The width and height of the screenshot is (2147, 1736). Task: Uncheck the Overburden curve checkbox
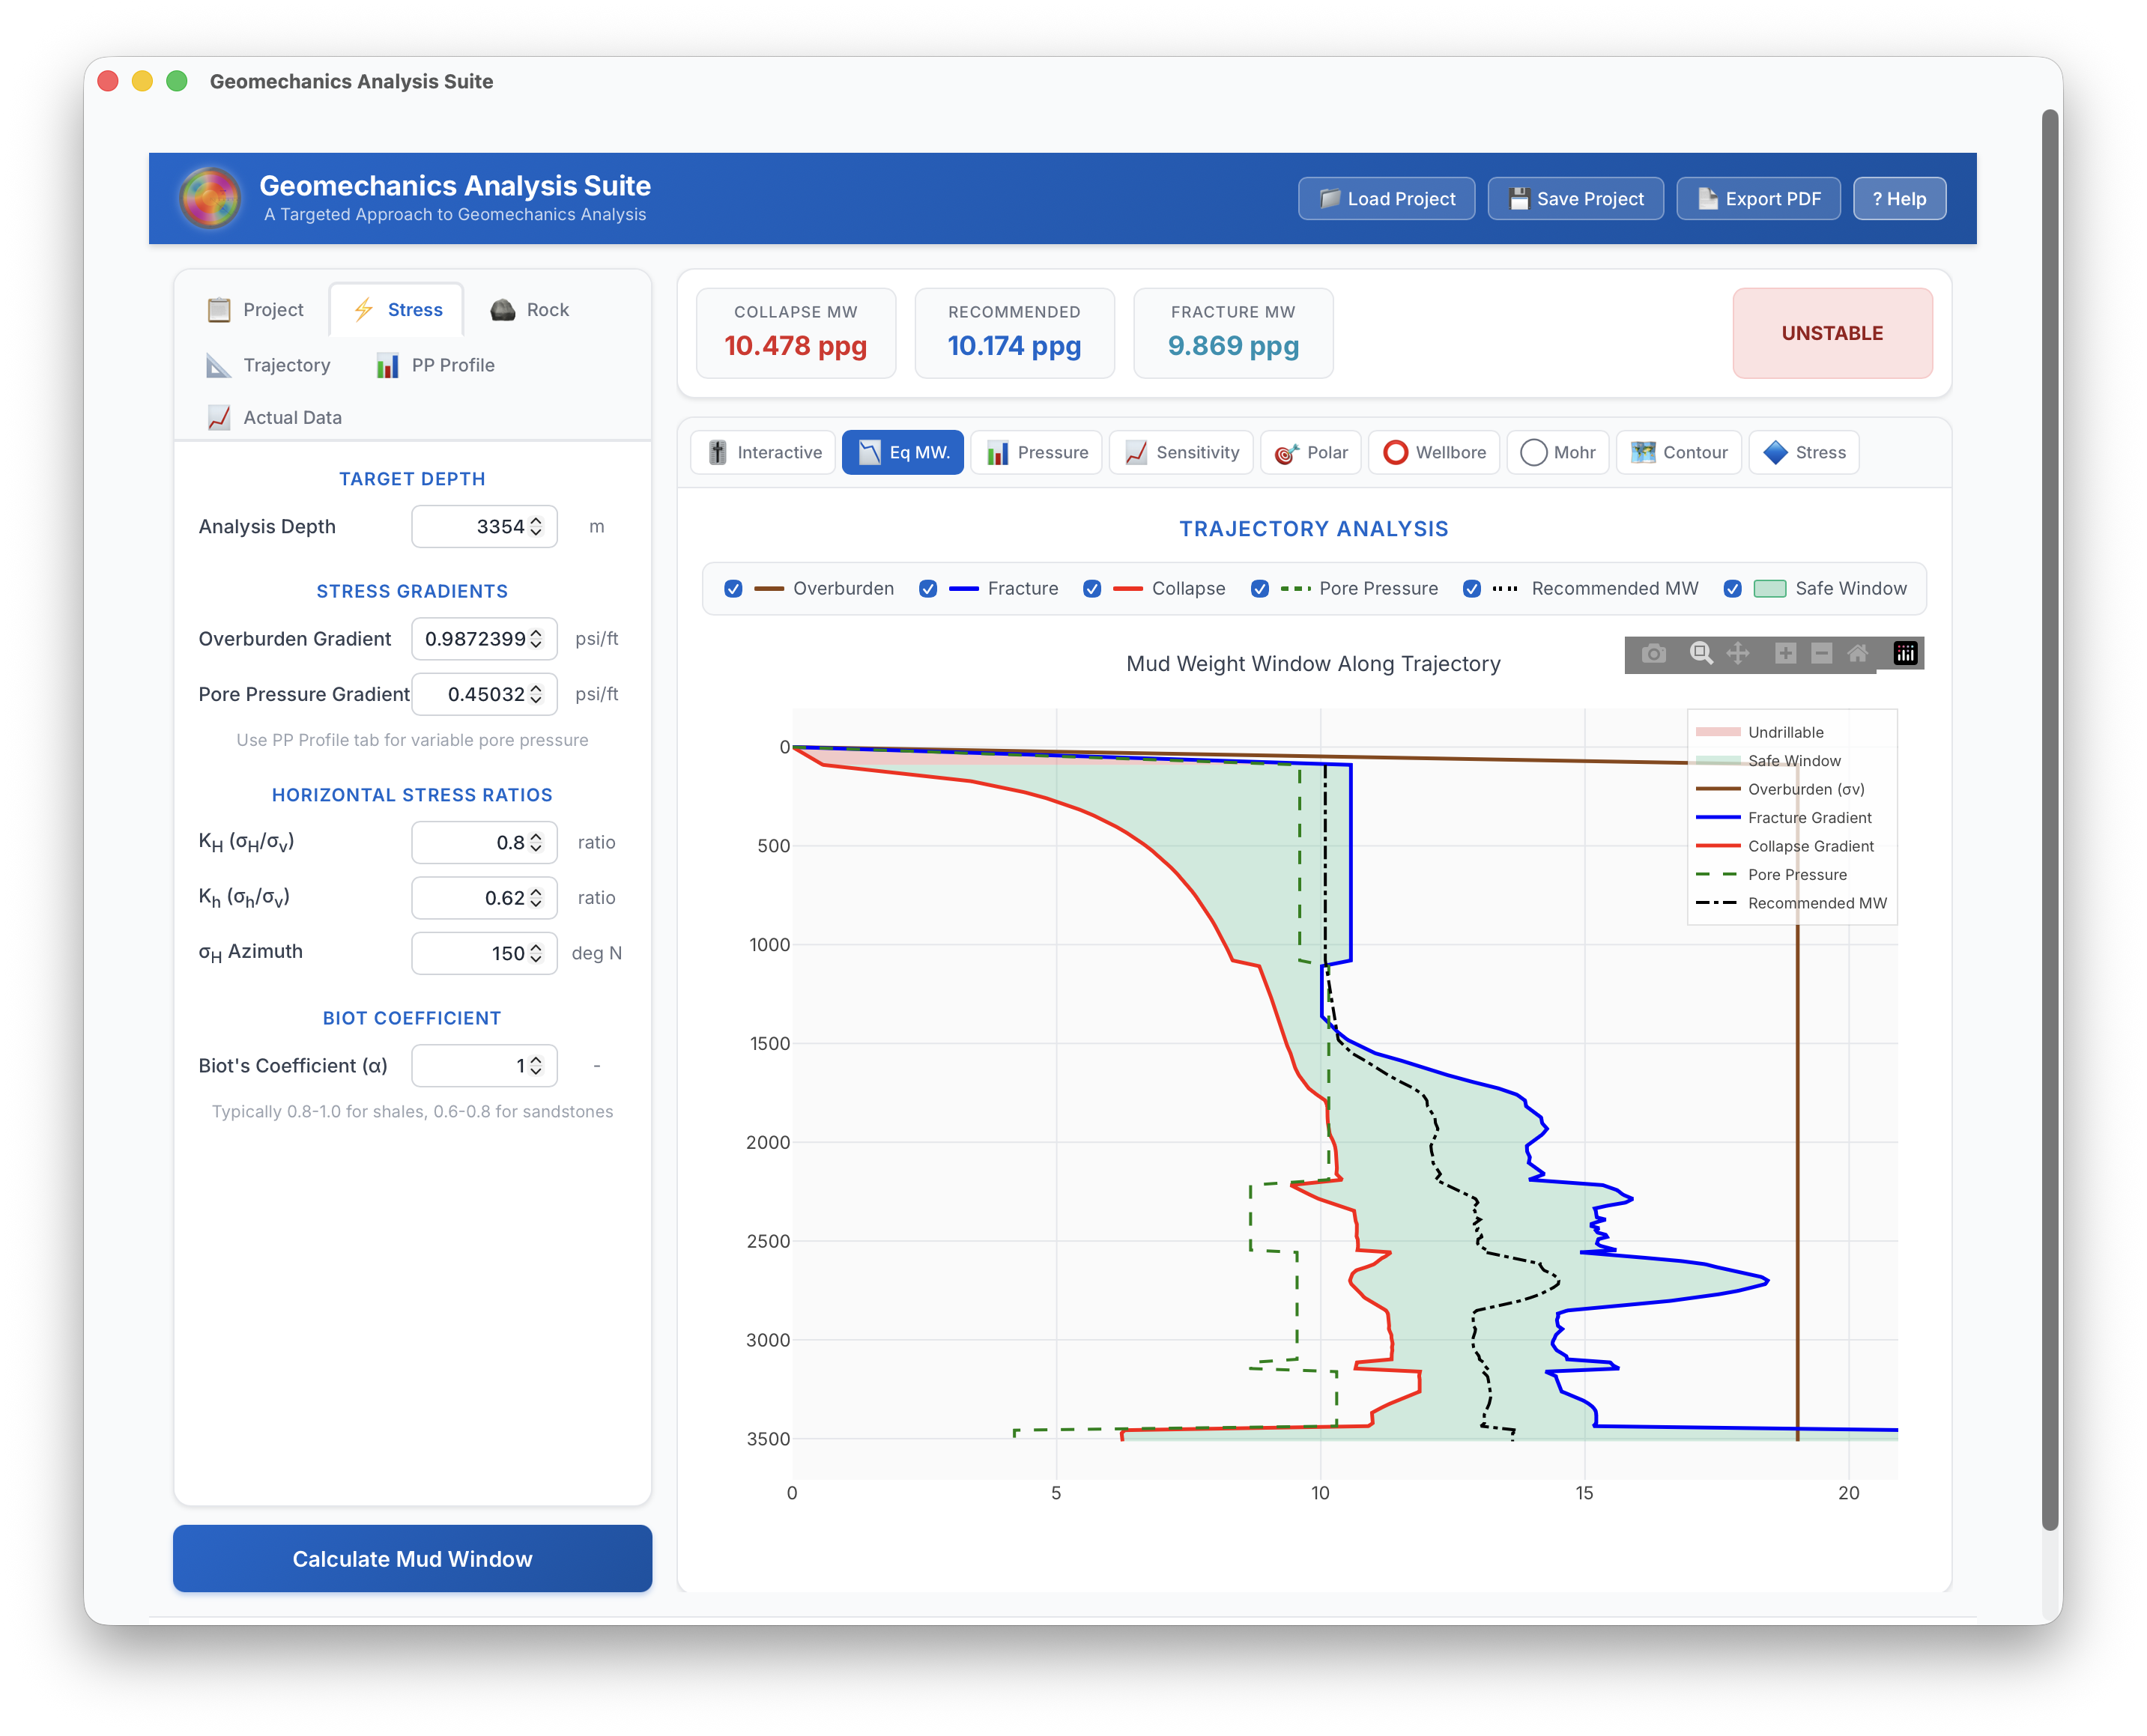coord(733,589)
